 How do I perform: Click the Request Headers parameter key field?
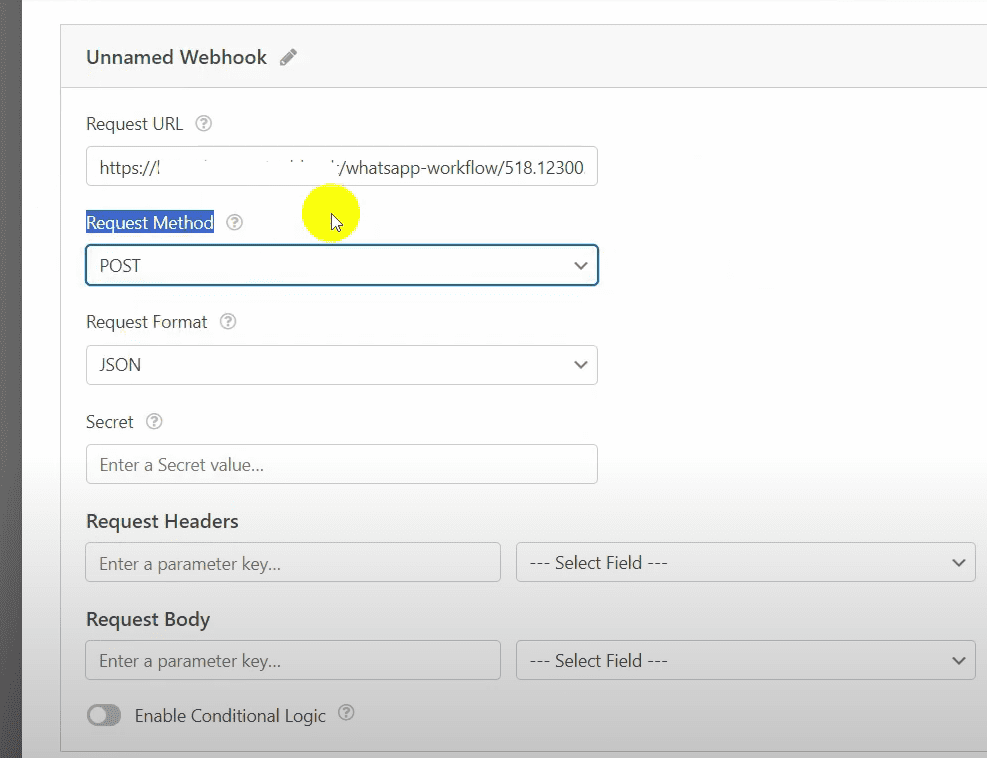(293, 564)
